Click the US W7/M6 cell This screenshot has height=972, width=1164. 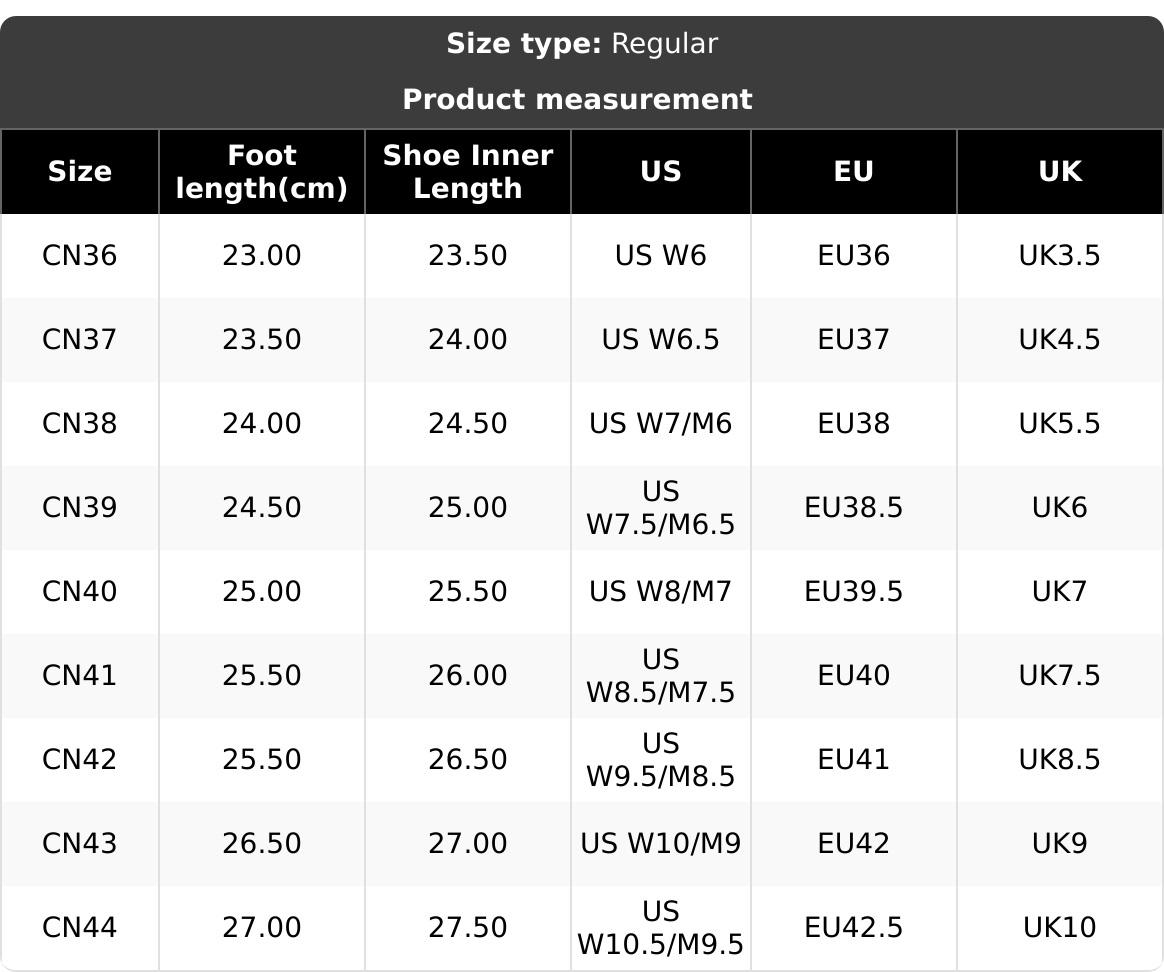660,424
